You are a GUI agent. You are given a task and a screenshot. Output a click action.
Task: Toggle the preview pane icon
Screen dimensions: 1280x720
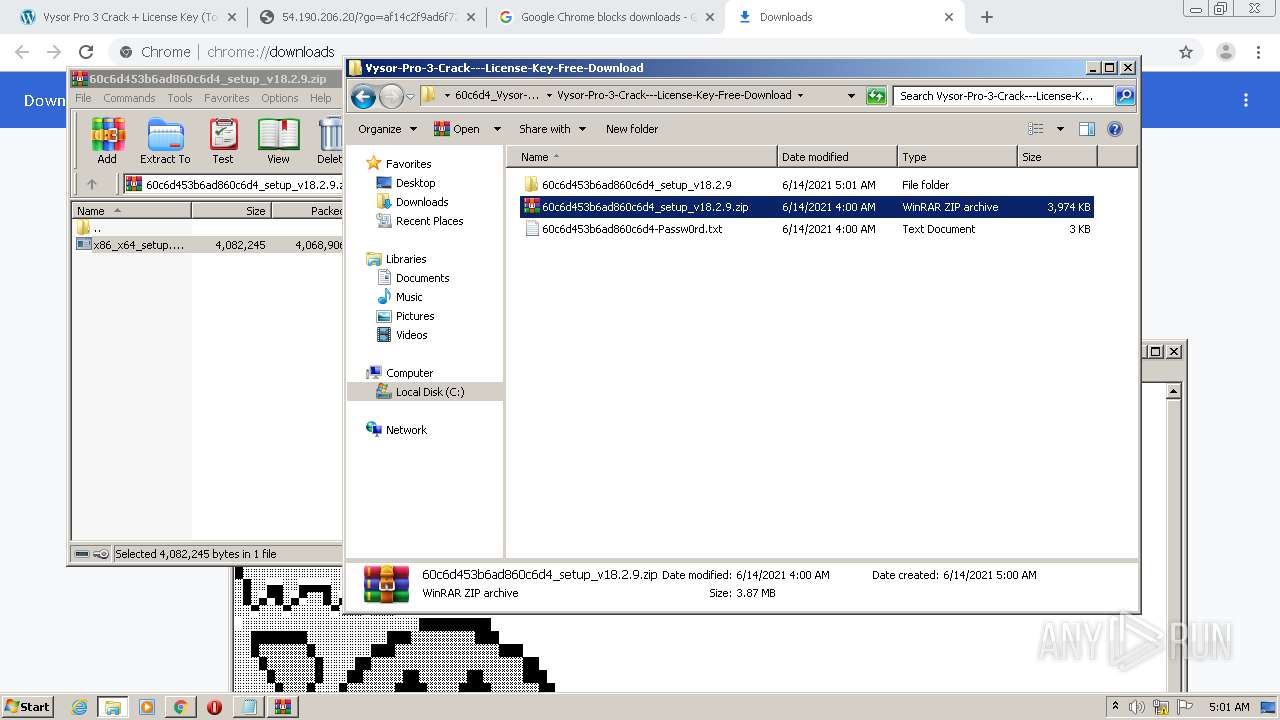1087,129
